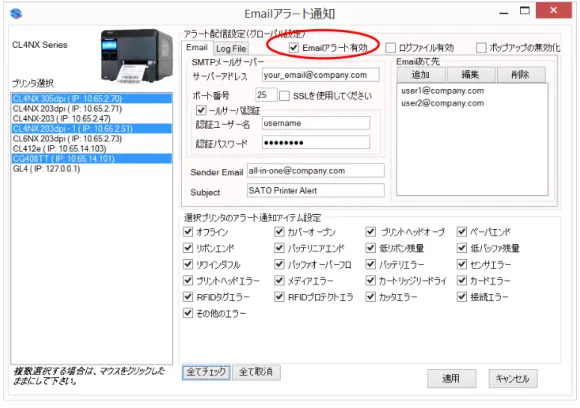Select printer CL4NX-203 (IP: 10.65.2.47)
The image size is (580, 408).
92,118
